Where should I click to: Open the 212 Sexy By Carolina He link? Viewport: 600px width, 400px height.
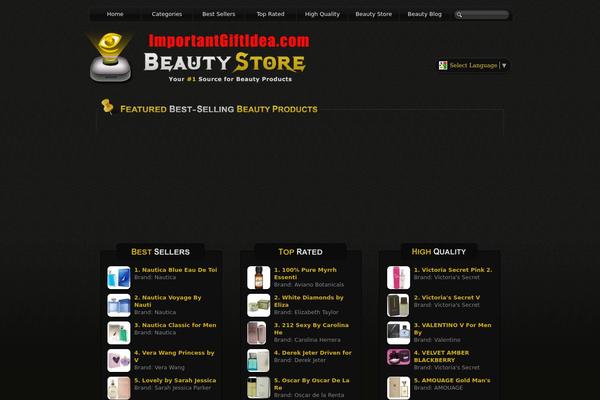click(x=311, y=329)
